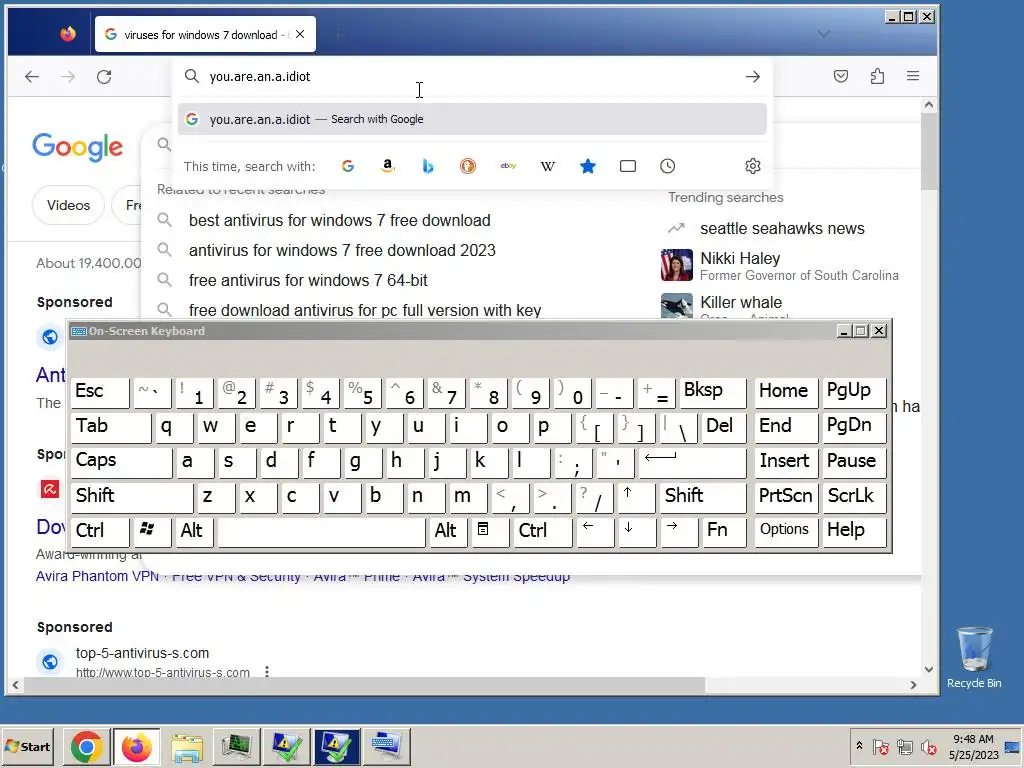Open the Recycle Bin on desktop
This screenshot has height=768, width=1024.
[x=974, y=657]
